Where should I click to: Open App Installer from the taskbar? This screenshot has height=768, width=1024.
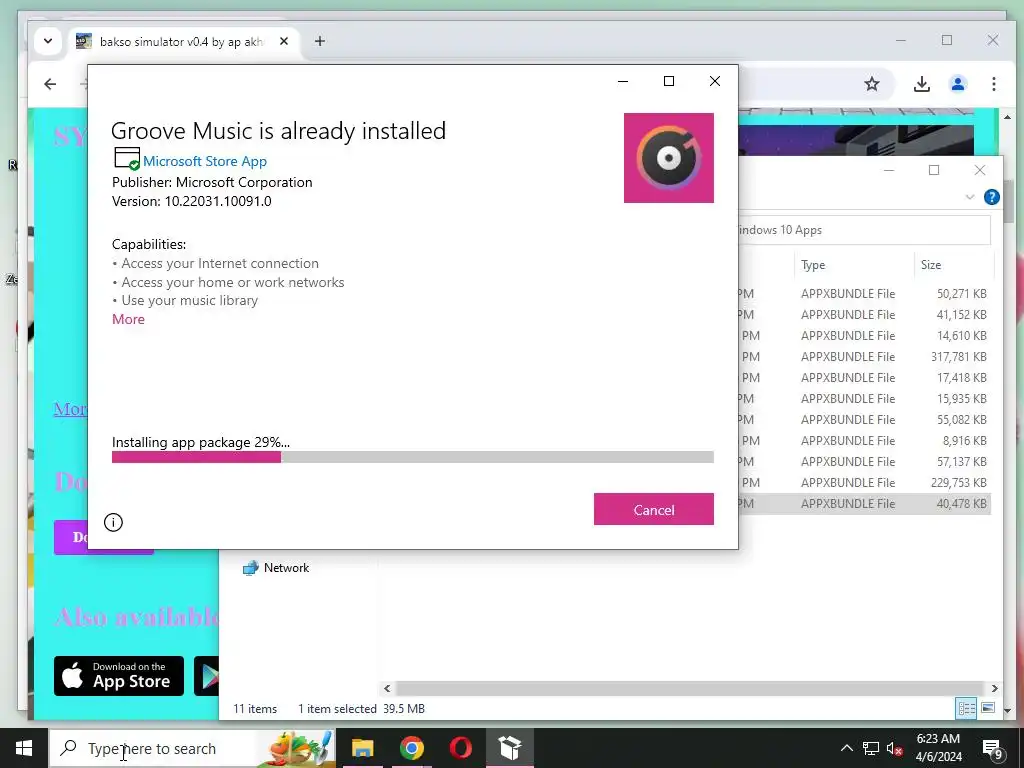coord(509,748)
